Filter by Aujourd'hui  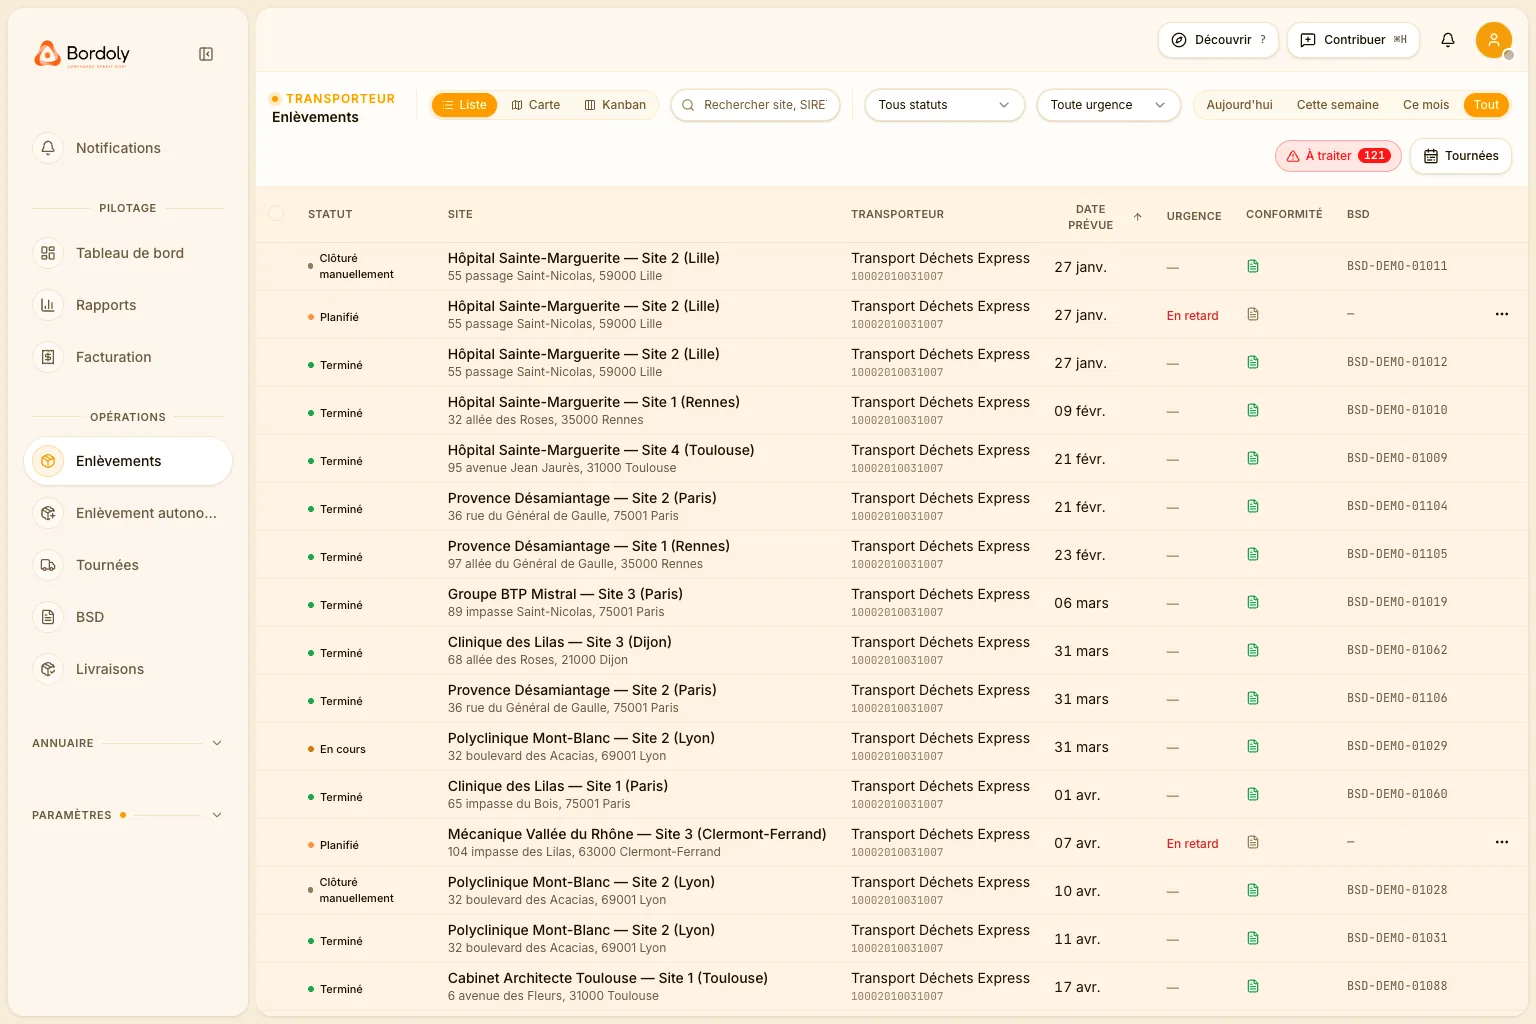pos(1239,105)
